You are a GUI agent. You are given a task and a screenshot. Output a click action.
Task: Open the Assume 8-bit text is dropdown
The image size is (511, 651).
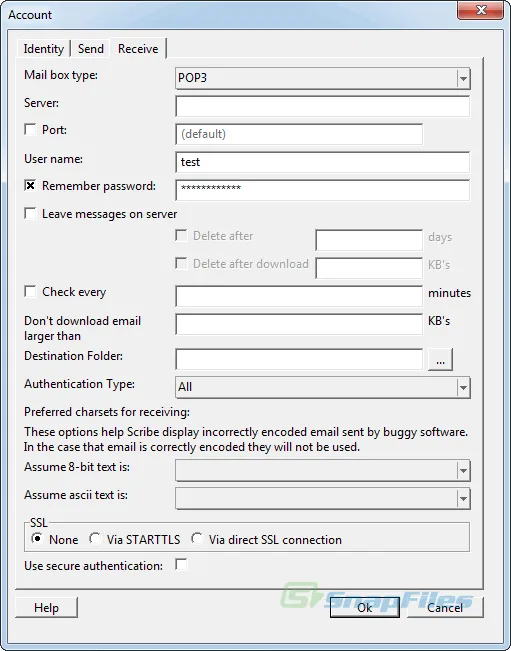point(323,470)
